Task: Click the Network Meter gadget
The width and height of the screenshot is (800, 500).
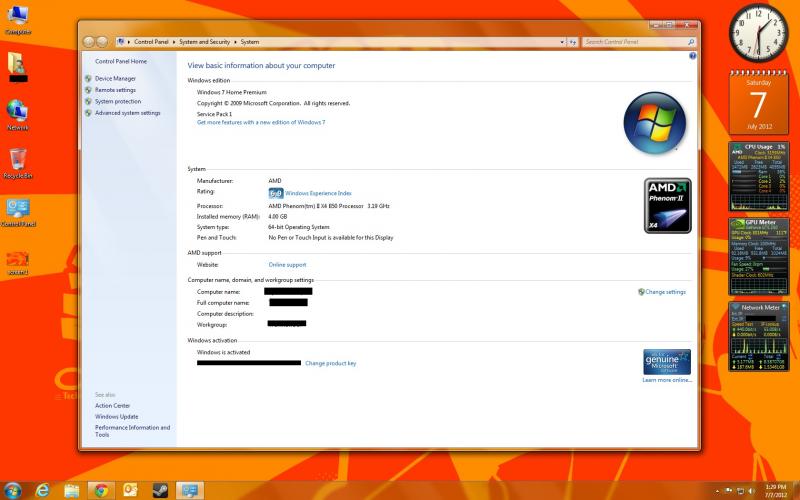Action: (759, 337)
